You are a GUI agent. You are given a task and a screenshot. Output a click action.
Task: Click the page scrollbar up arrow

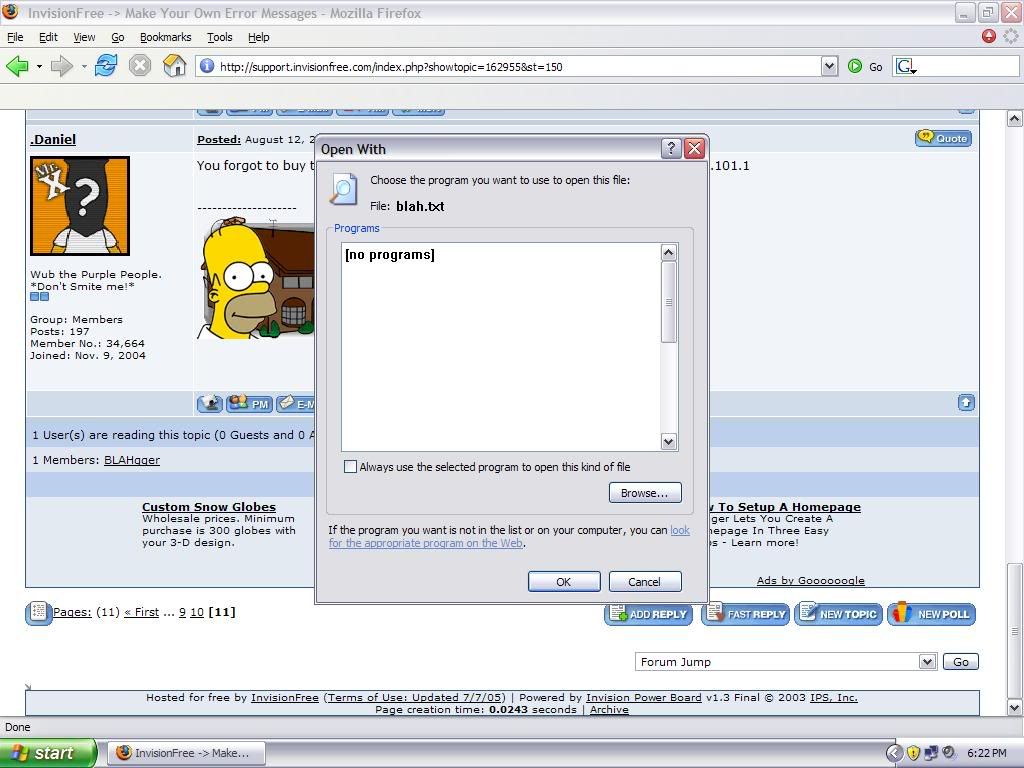1014,118
